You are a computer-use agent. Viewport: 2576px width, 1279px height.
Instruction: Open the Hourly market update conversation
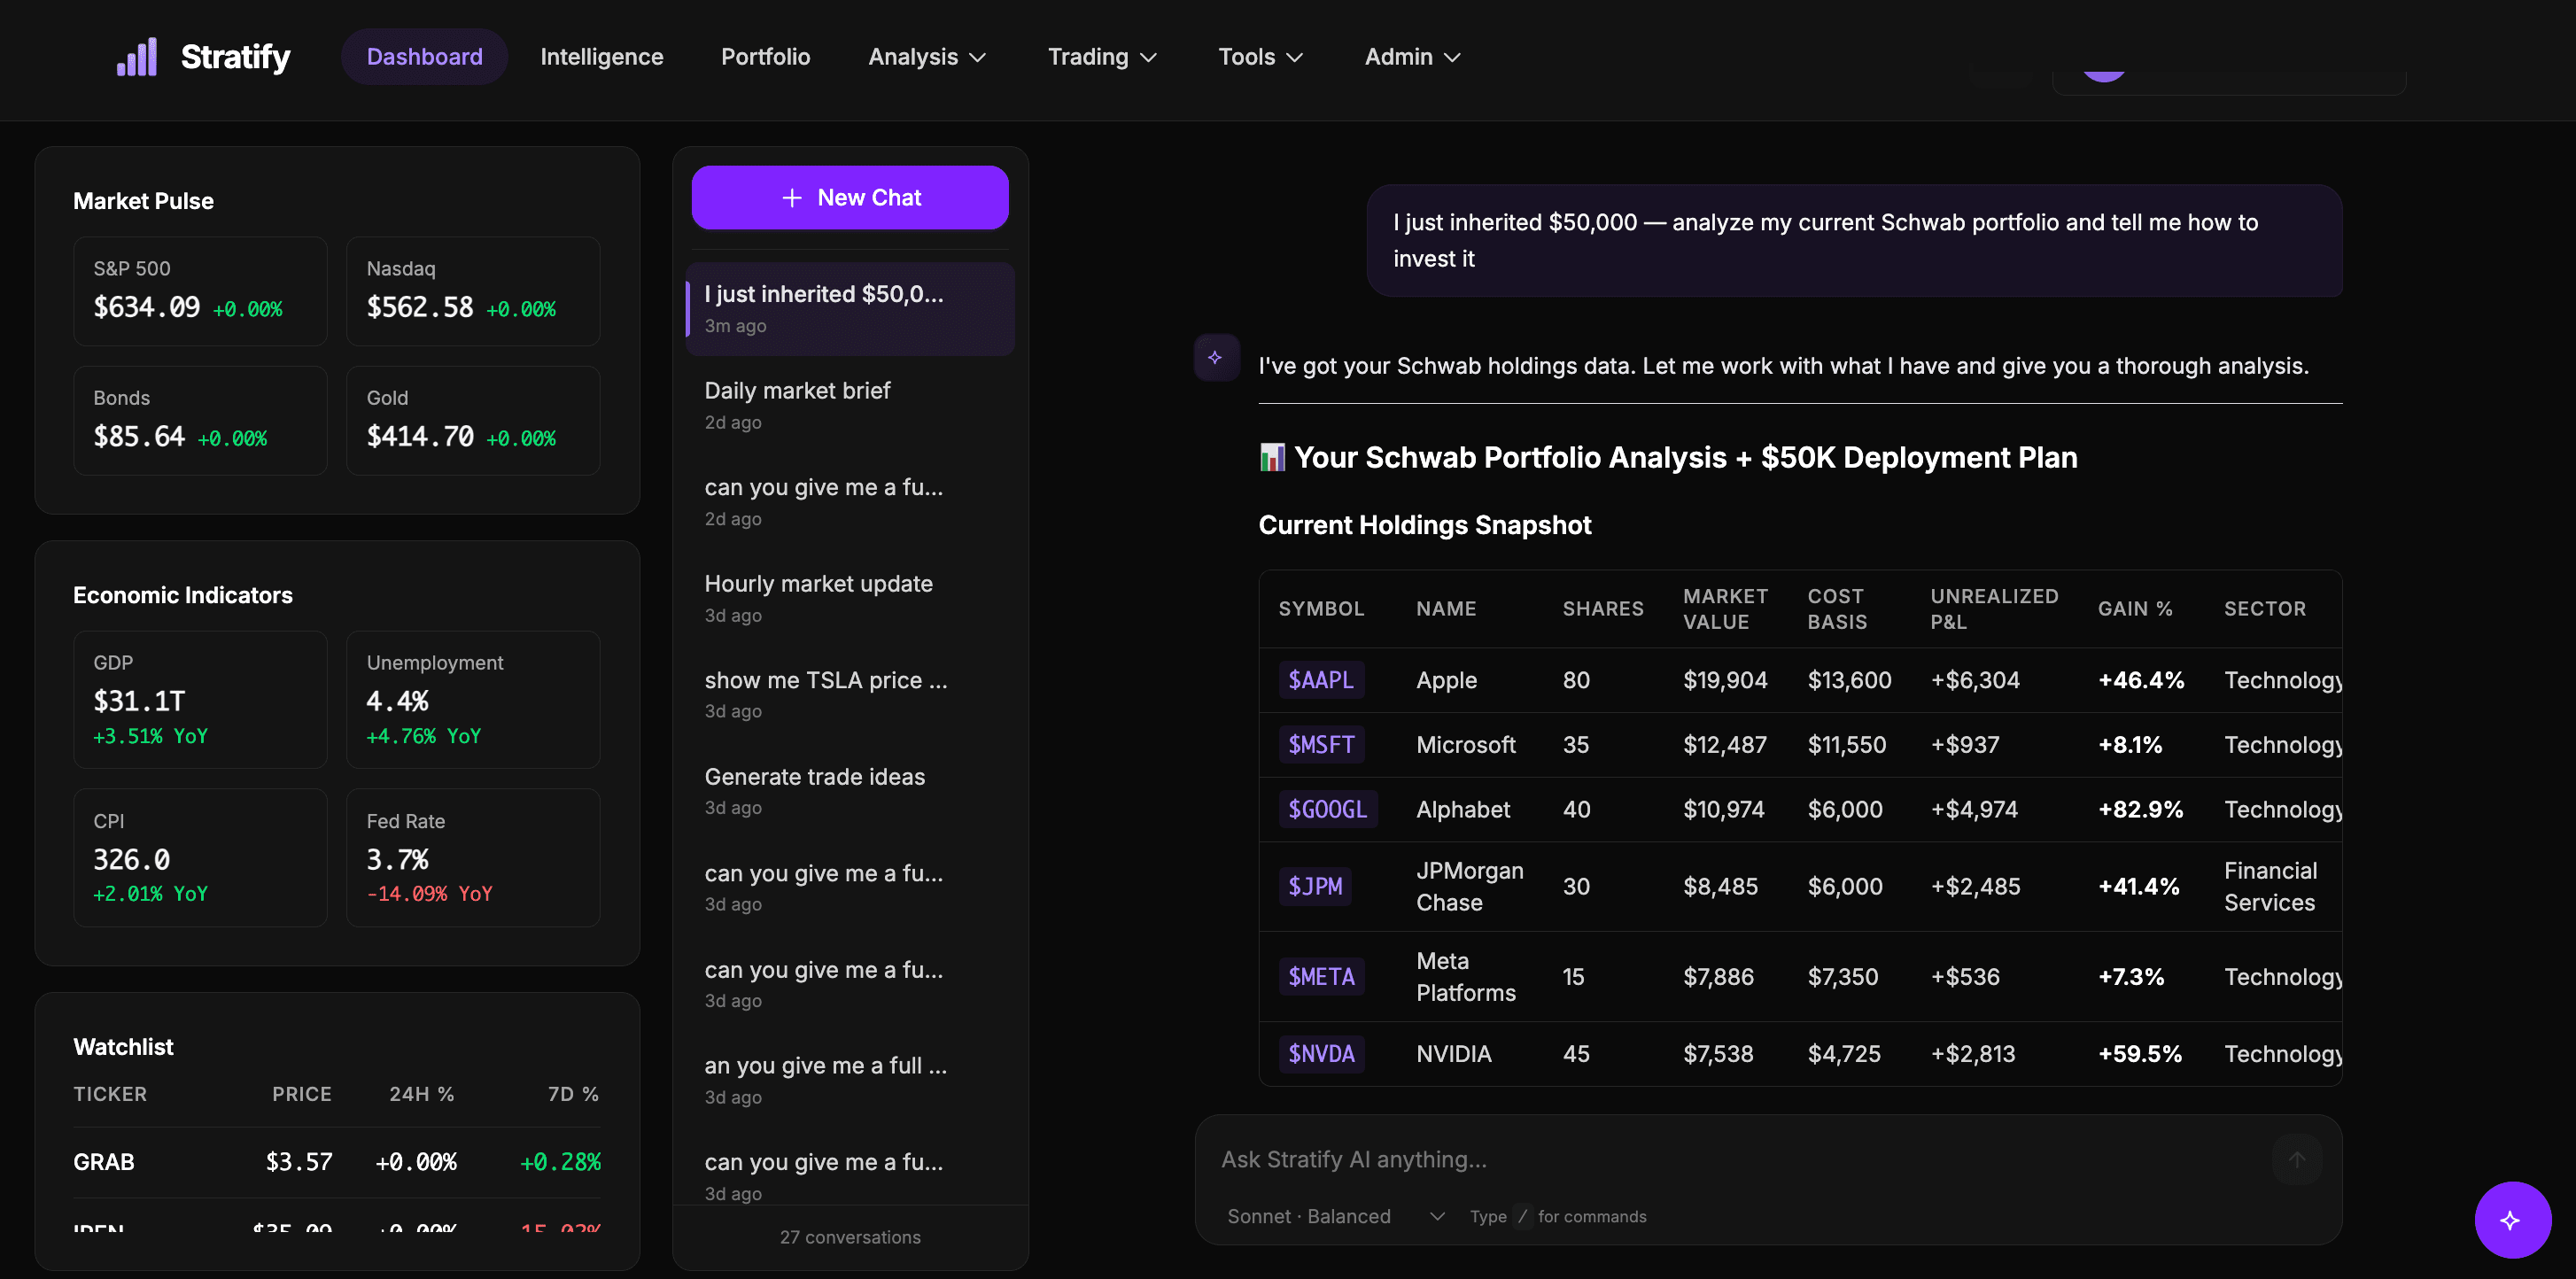click(849, 598)
